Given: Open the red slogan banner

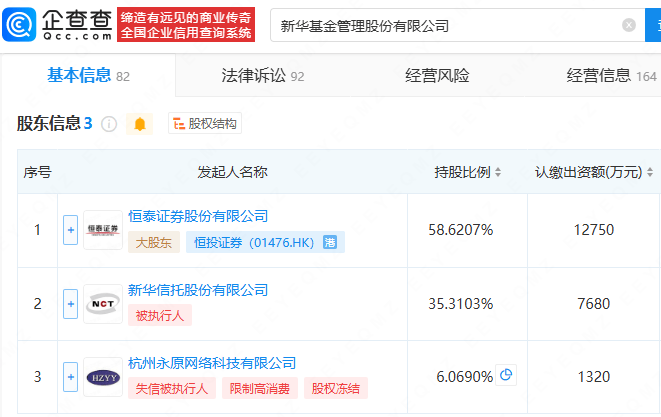Looking at the screenshot, I should coord(186,24).
